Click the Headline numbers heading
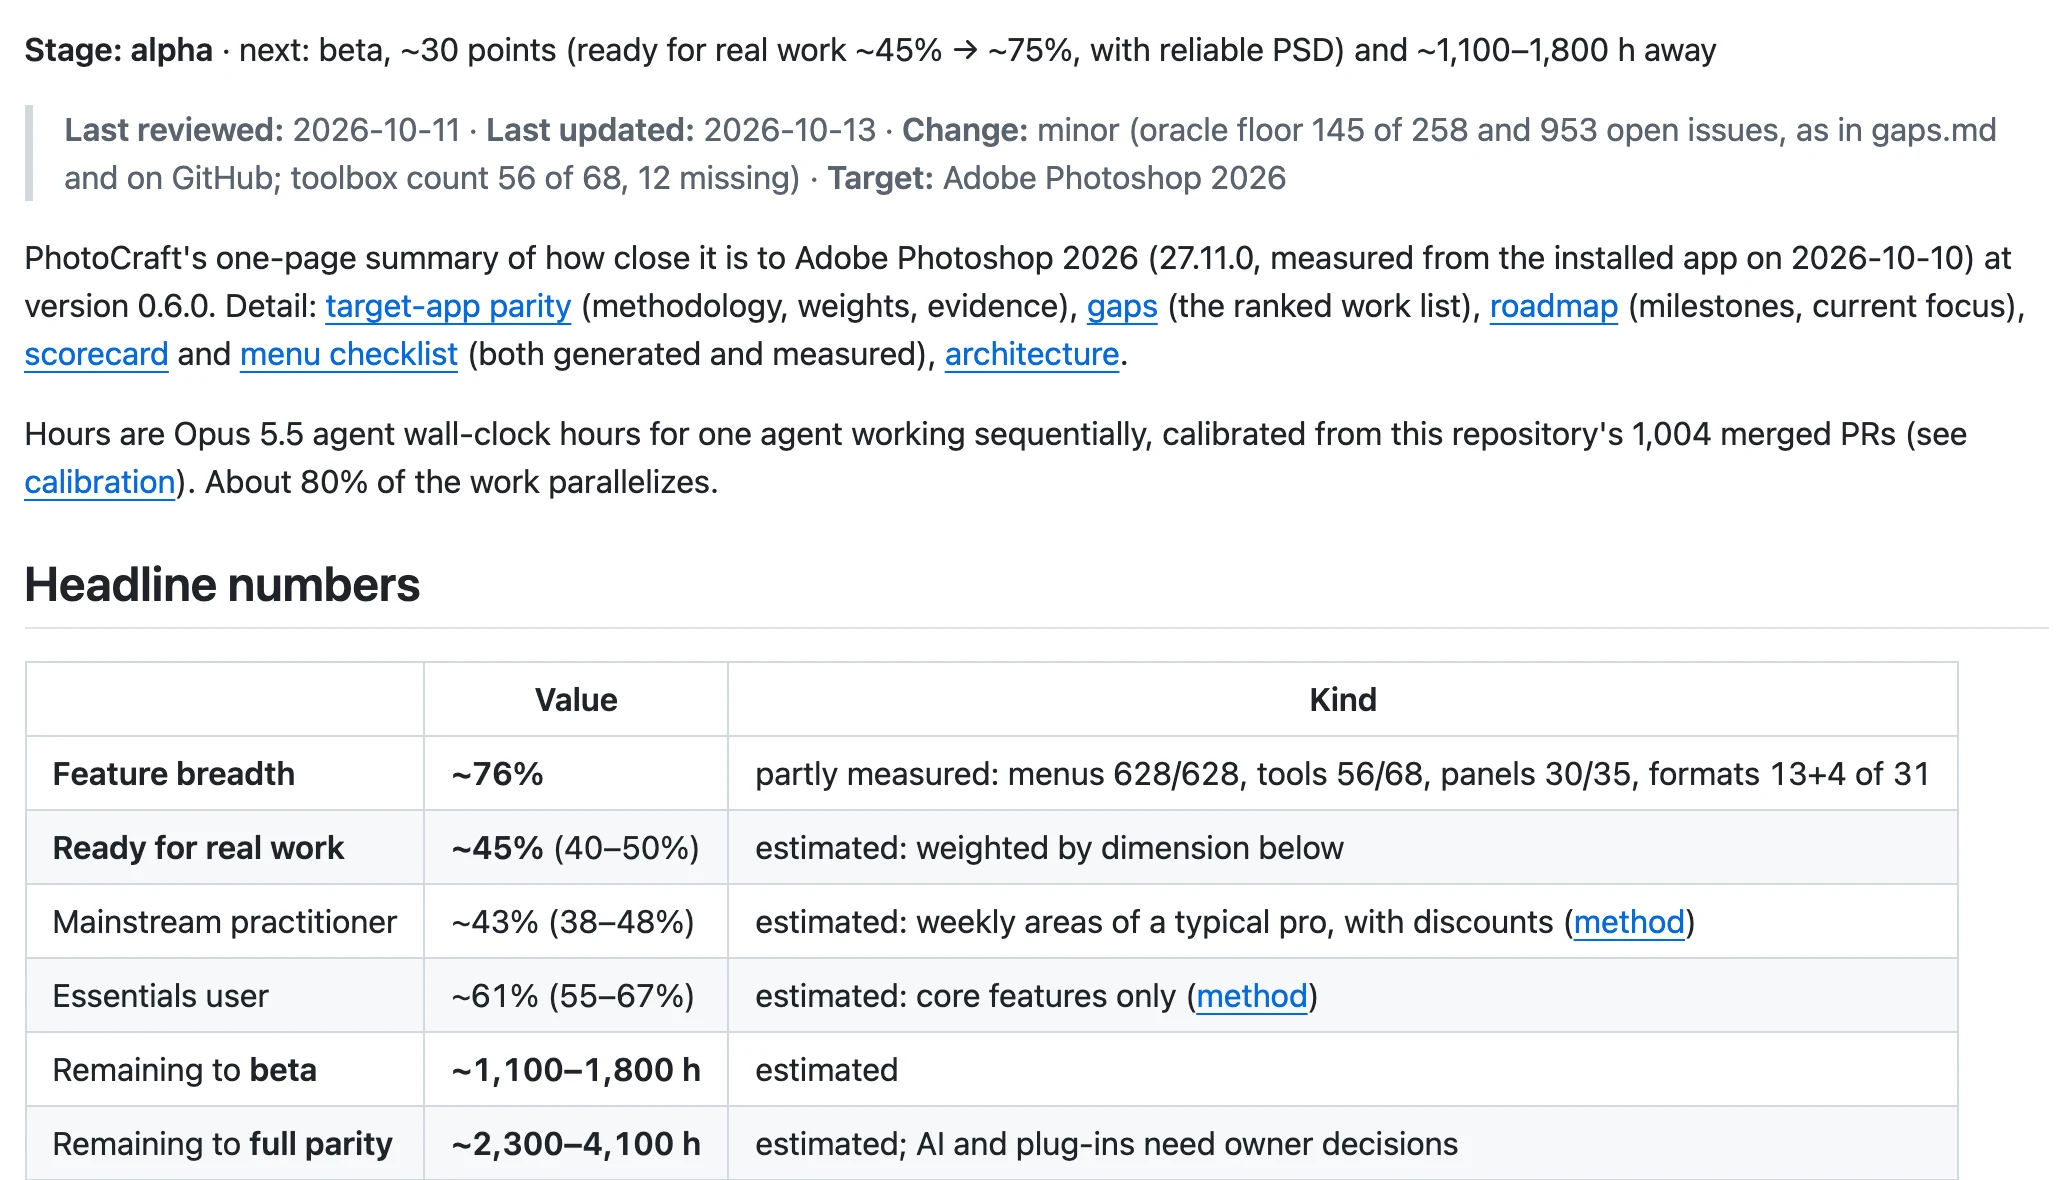The width and height of the screenshot is (2072, 1180). (x=222, y=585)
